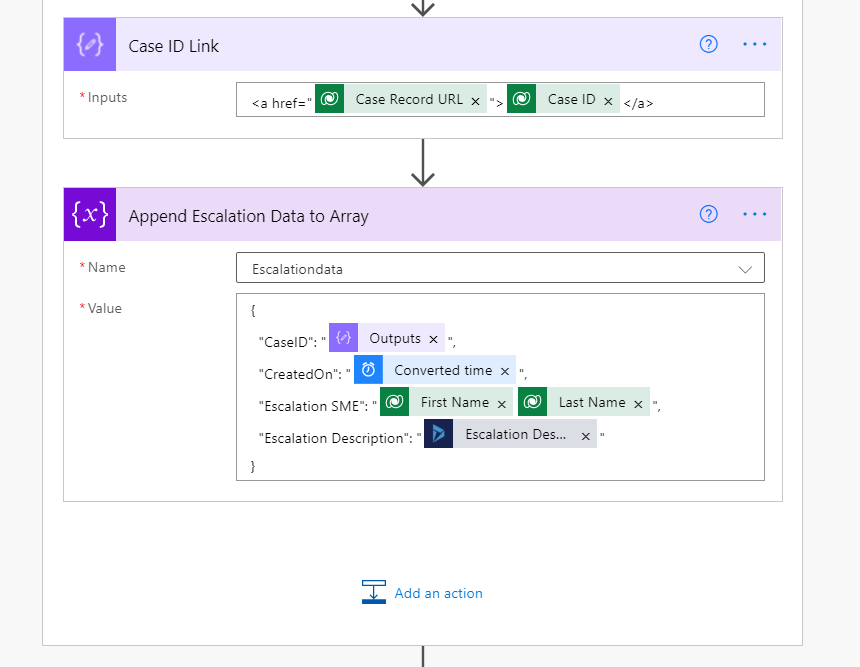Open the Case ID Link ellipsis menu

[x=755, y=44]
